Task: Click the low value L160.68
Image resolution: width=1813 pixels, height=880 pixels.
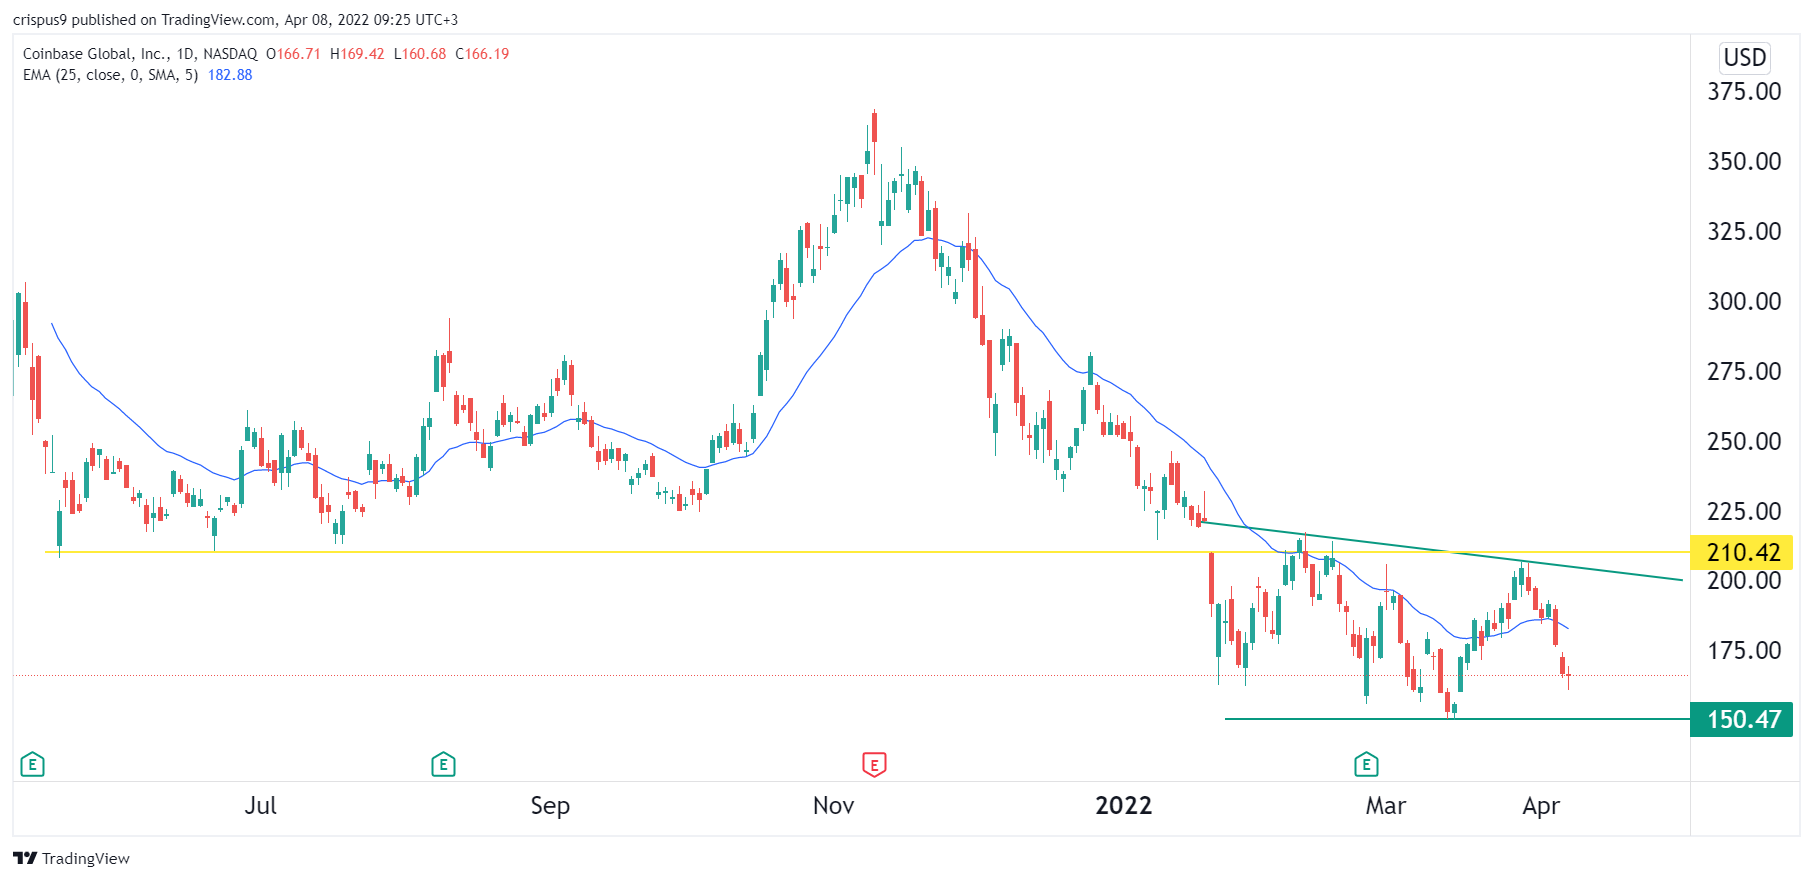Action: 420,54
